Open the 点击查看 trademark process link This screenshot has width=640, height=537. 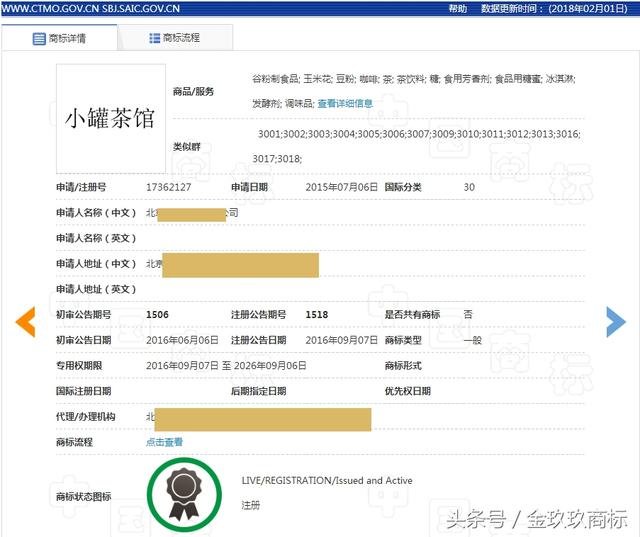pyautogui.click(x=164, y=442)
